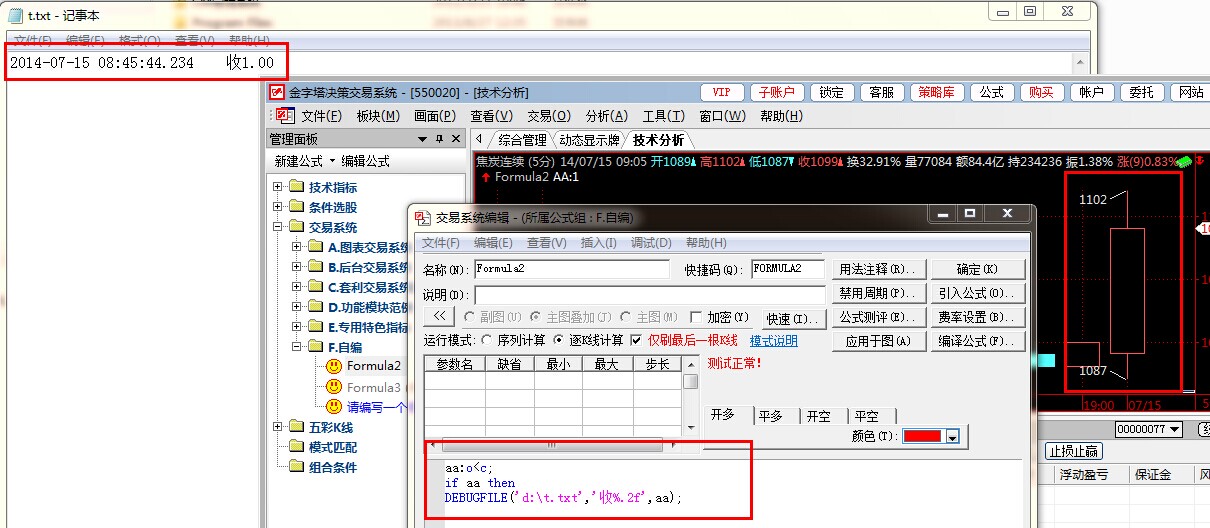
Task: Collapse the 交易系统 tree node
Action: coord(277,227)
